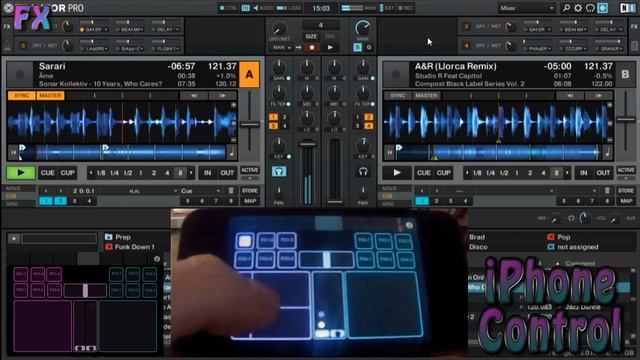Set Deck B loop OUT point
640x360 pixels.
pyautogui.click(x=603, y=173)
